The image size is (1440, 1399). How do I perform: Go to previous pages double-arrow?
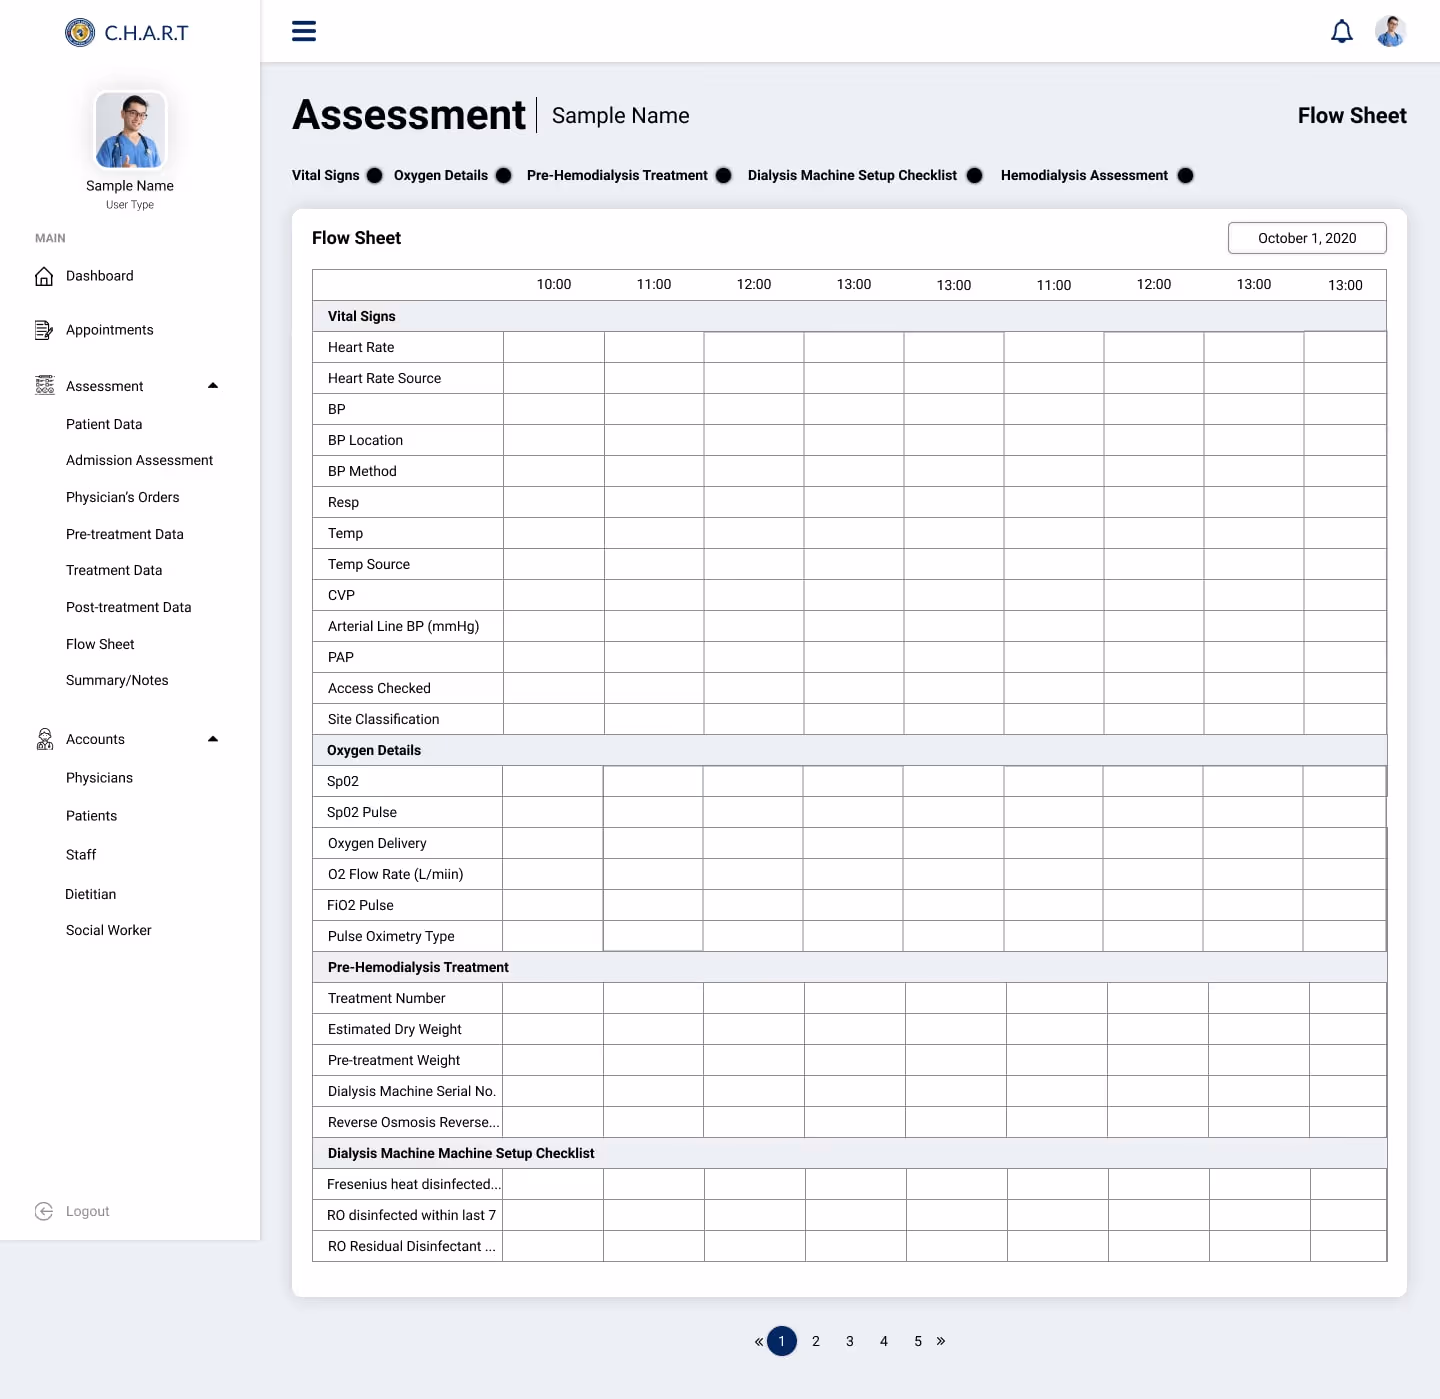point(759,1341)
